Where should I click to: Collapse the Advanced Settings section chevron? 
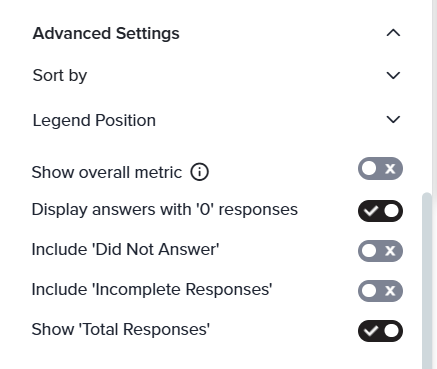pyautogui.click(x=393, y=33)
